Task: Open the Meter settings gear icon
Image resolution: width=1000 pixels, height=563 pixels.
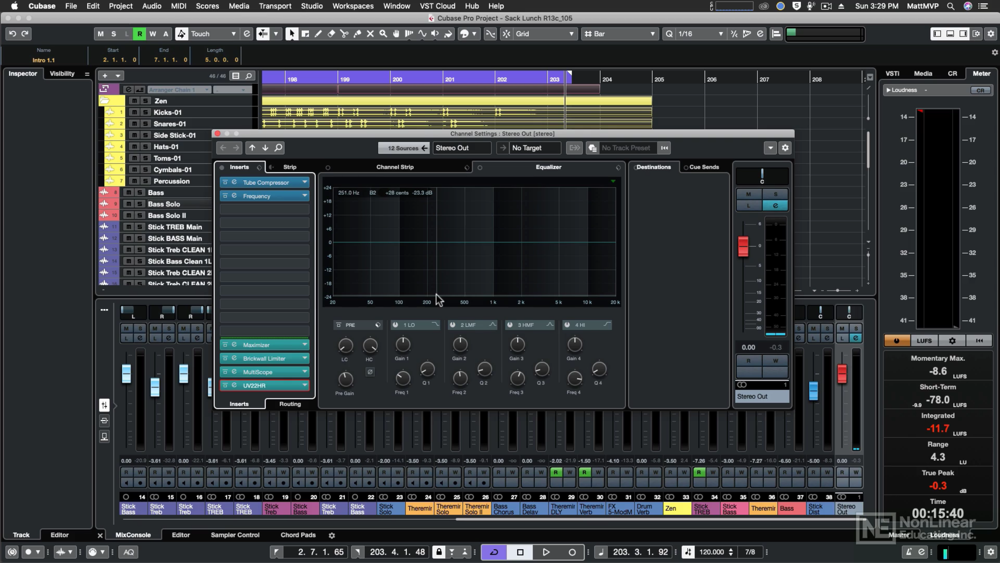Action: [952, 340]
